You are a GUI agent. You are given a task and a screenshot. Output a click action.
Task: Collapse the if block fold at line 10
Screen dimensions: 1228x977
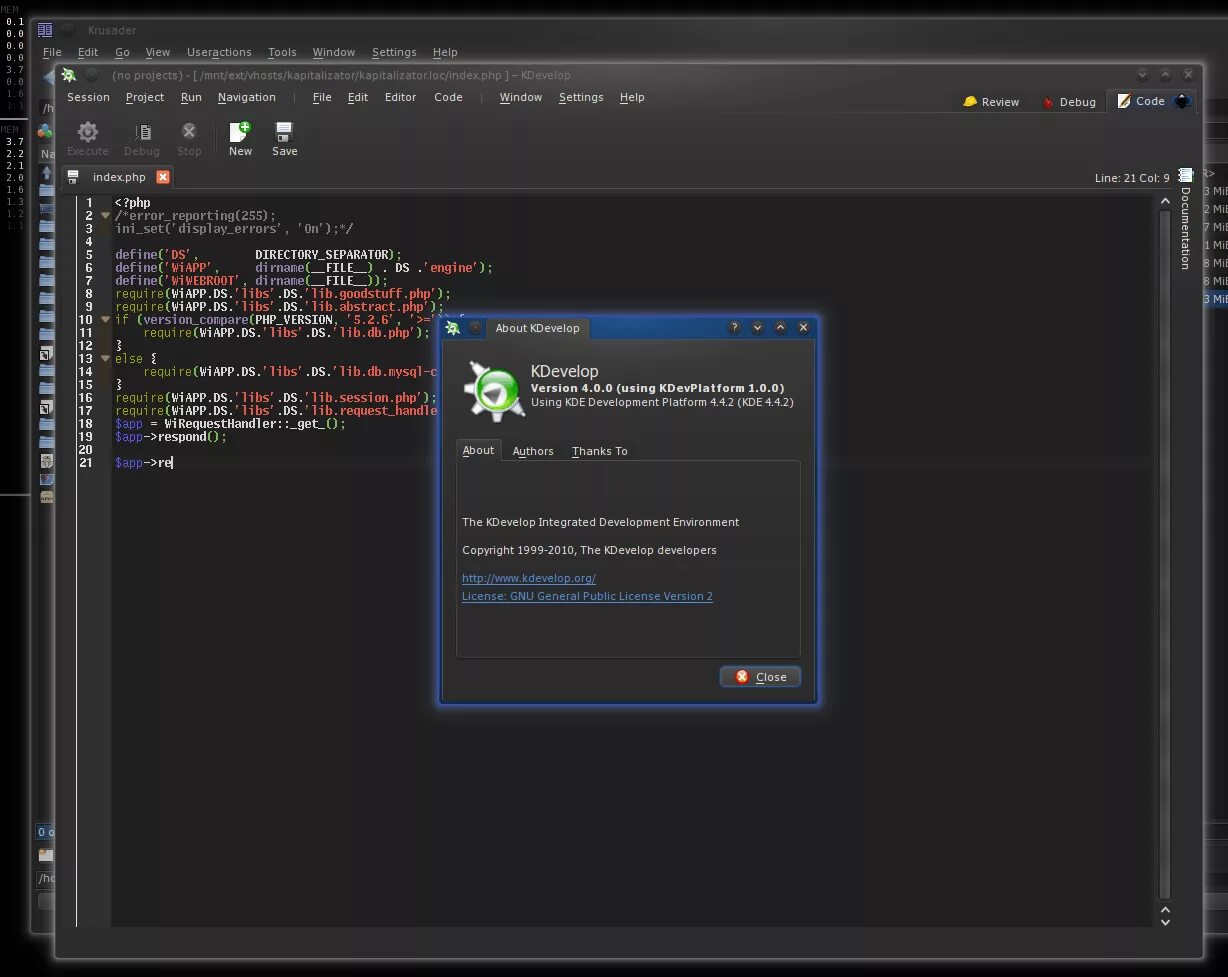click(x=105, y=320)
